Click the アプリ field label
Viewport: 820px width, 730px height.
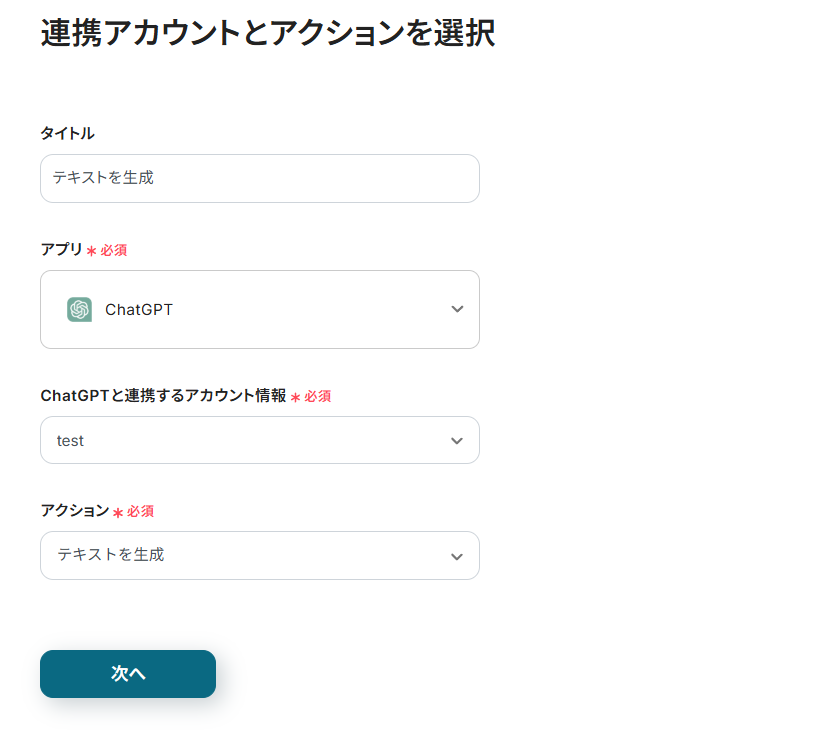[x=61, y=250]
